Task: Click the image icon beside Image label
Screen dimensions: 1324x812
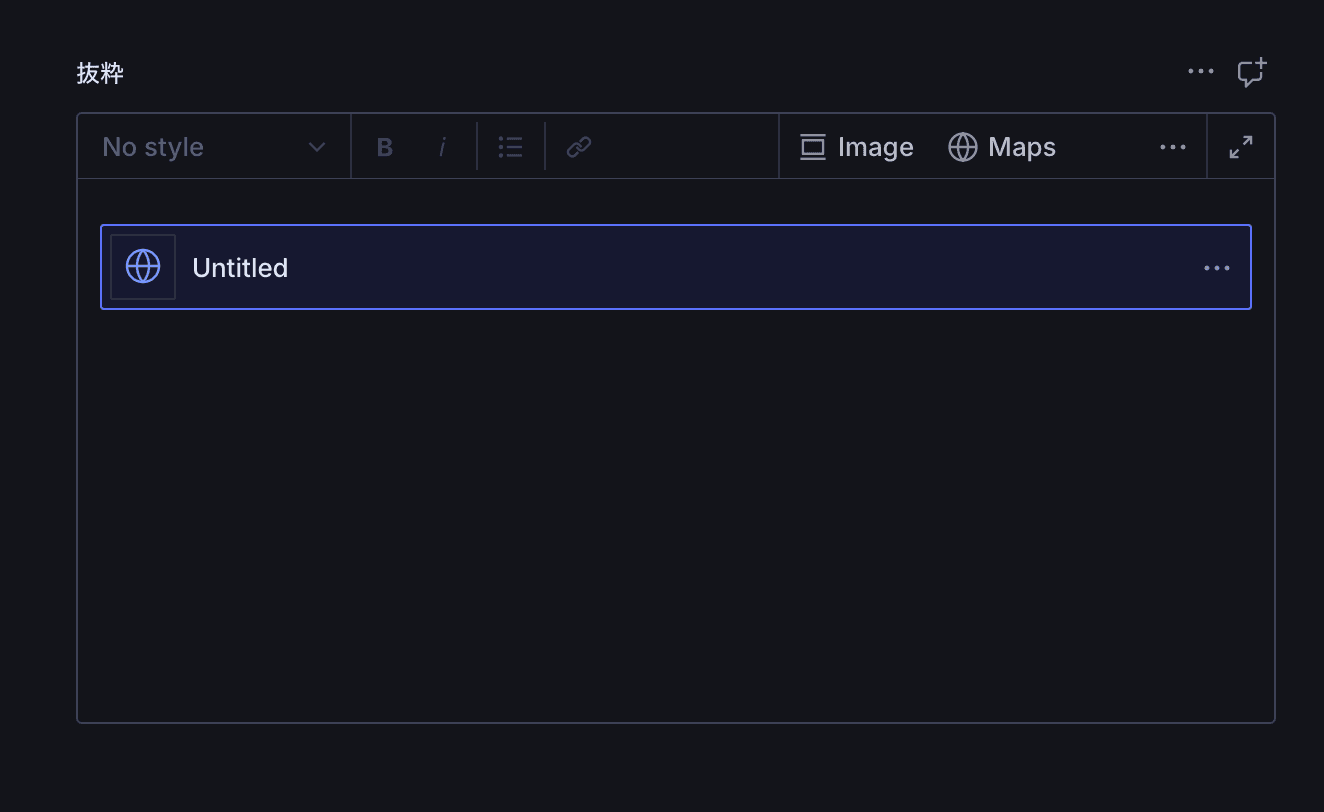Action: (813, 147)
